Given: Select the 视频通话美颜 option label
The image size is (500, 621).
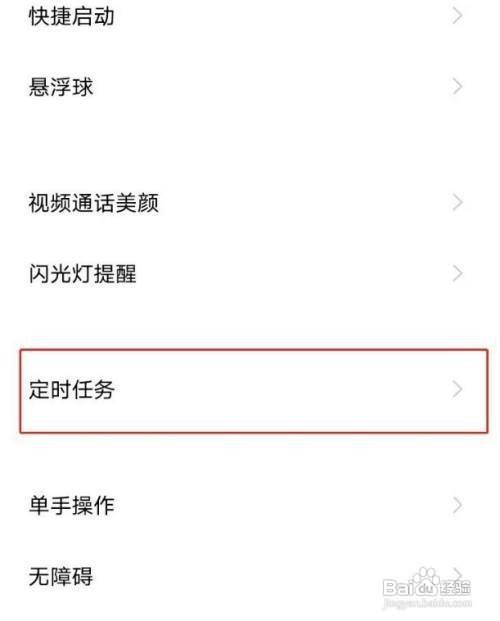Looking at the screenshot, I should pyautogui.click(x=94, y=203).
